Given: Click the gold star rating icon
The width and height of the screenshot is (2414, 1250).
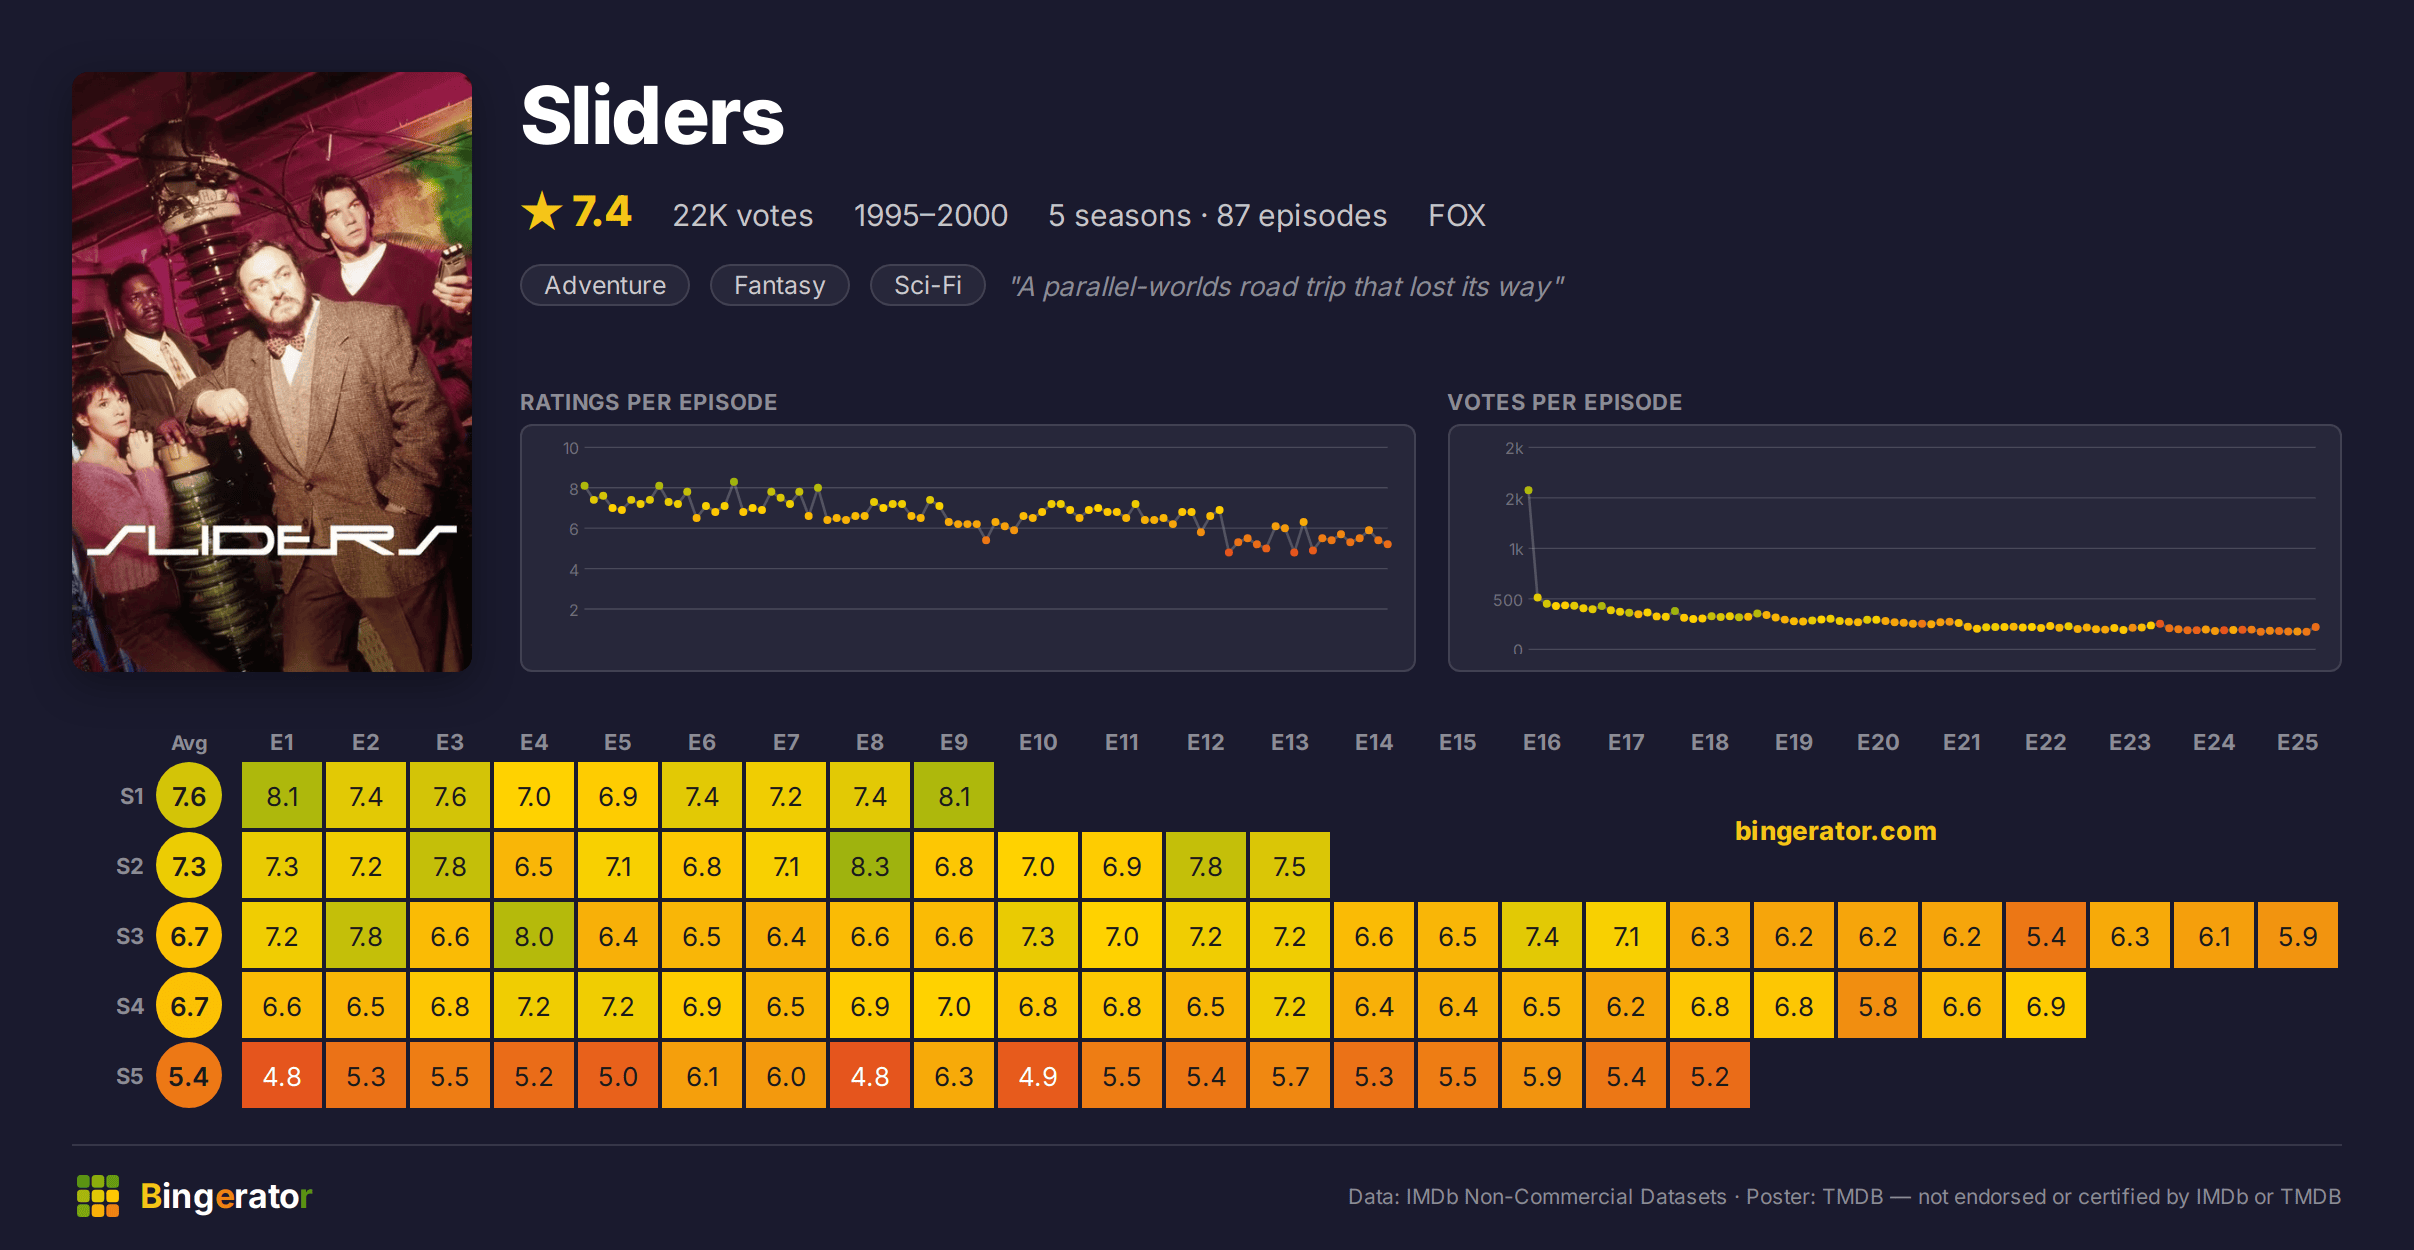Looking at the screenshot, I should 542,212.
